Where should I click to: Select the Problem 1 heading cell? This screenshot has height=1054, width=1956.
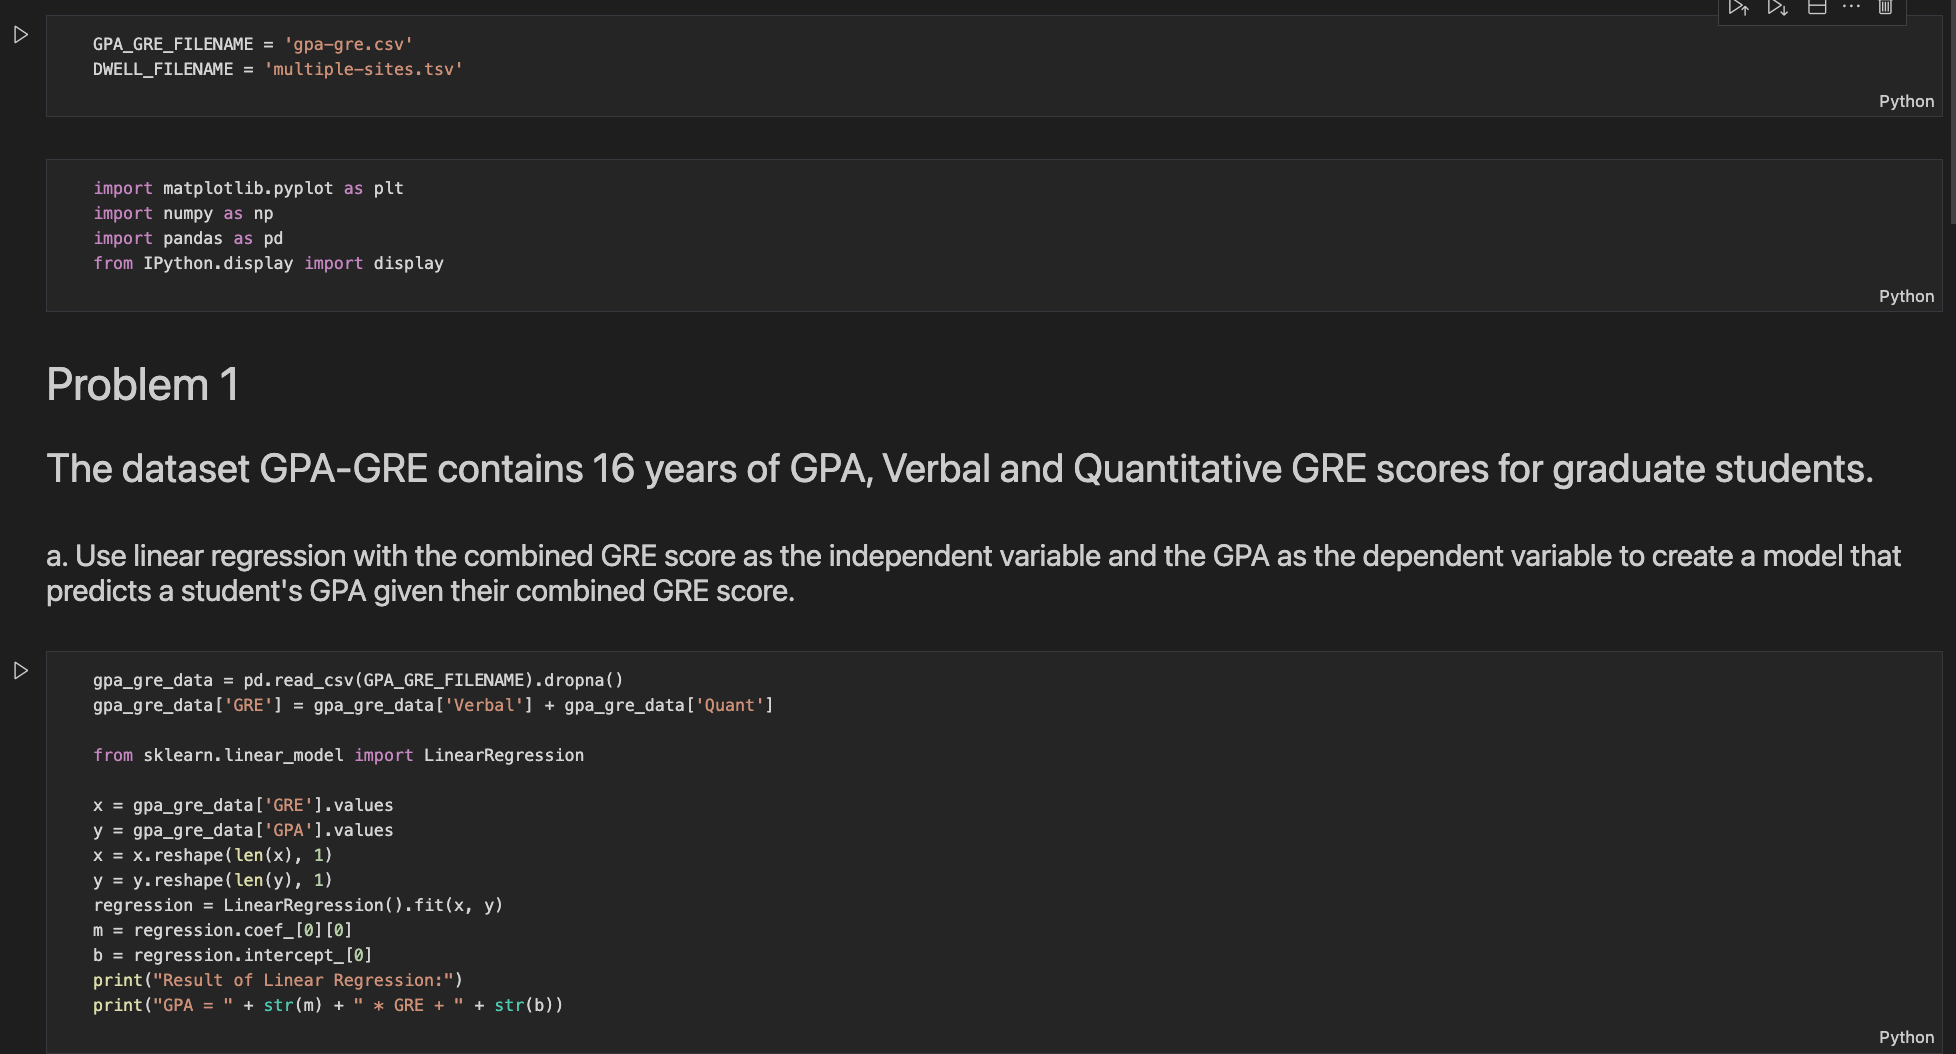click(143, 385)
